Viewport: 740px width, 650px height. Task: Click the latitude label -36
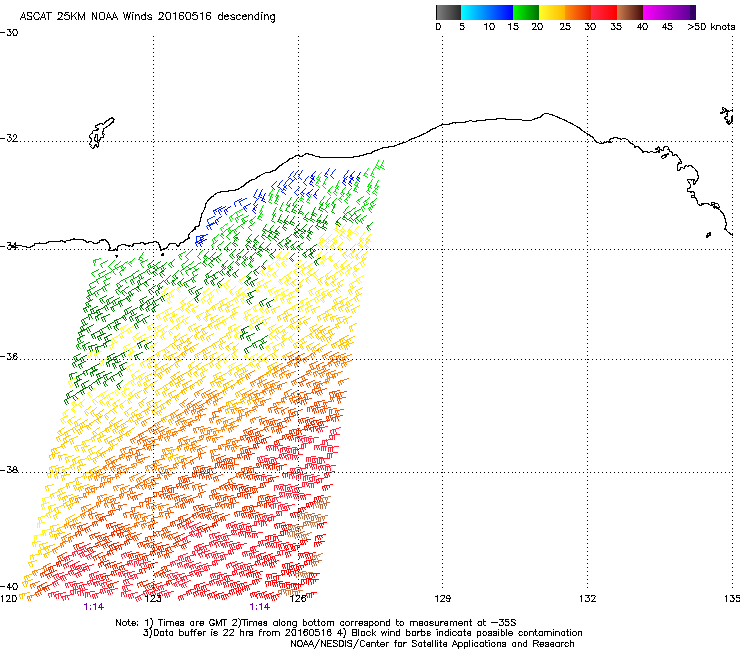click(9, 356)
